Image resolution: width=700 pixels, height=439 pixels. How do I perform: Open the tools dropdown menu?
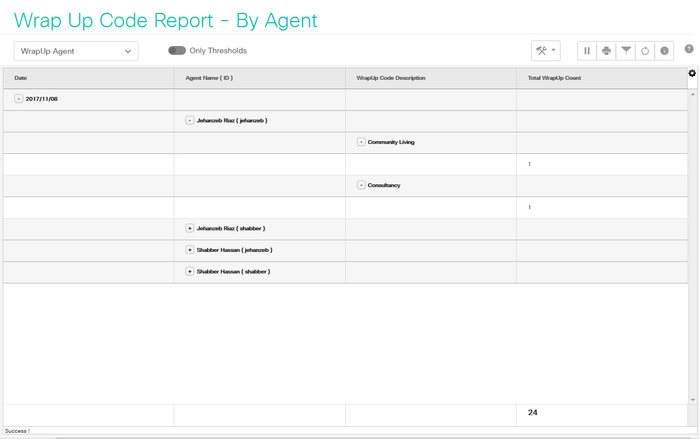546,51
